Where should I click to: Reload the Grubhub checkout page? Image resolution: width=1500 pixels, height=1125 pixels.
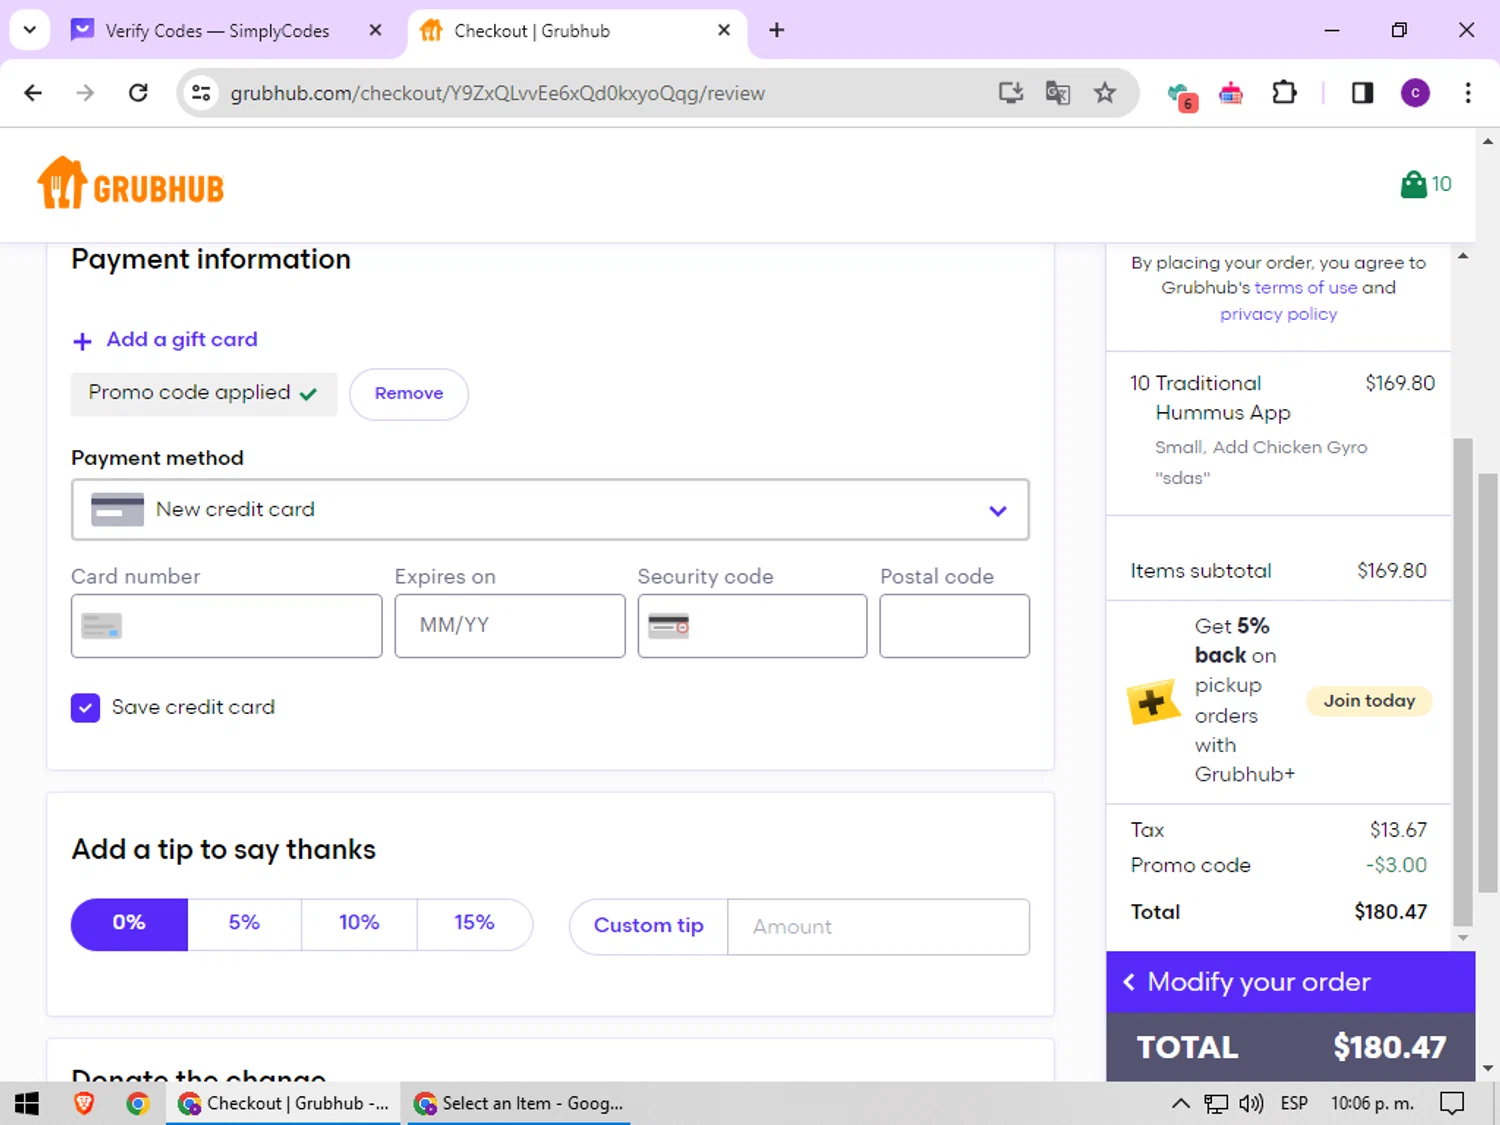tap(138, 93)
